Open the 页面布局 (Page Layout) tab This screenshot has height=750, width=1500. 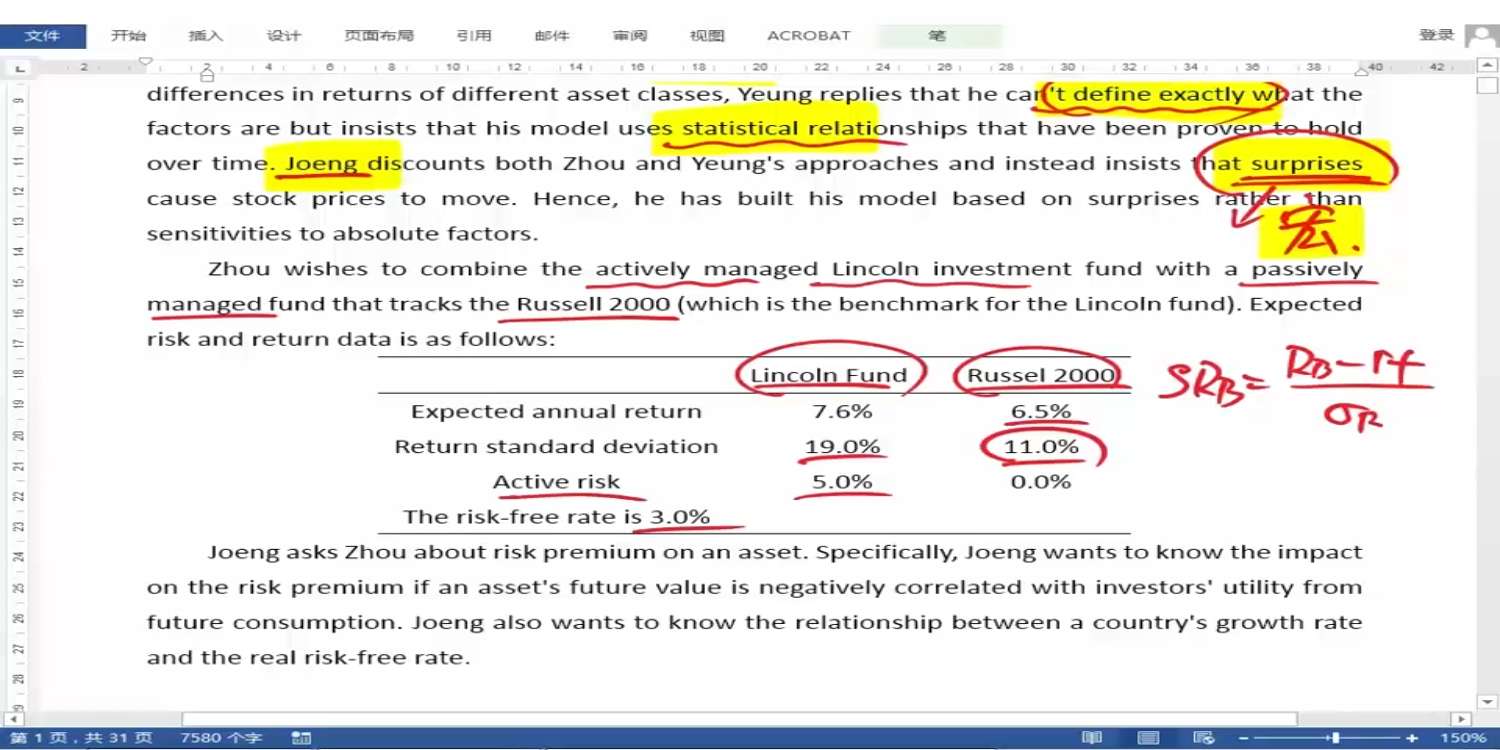click(x=378, y=35)
